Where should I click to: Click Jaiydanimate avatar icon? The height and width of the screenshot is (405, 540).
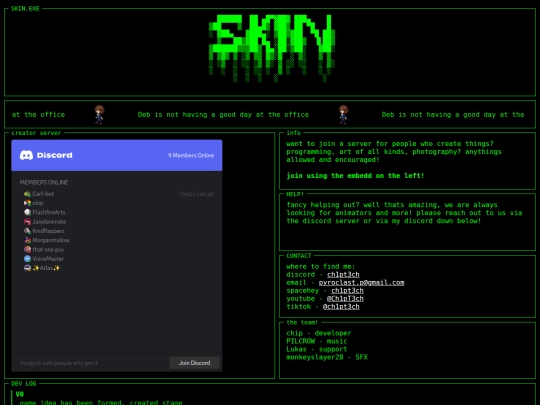27,222
